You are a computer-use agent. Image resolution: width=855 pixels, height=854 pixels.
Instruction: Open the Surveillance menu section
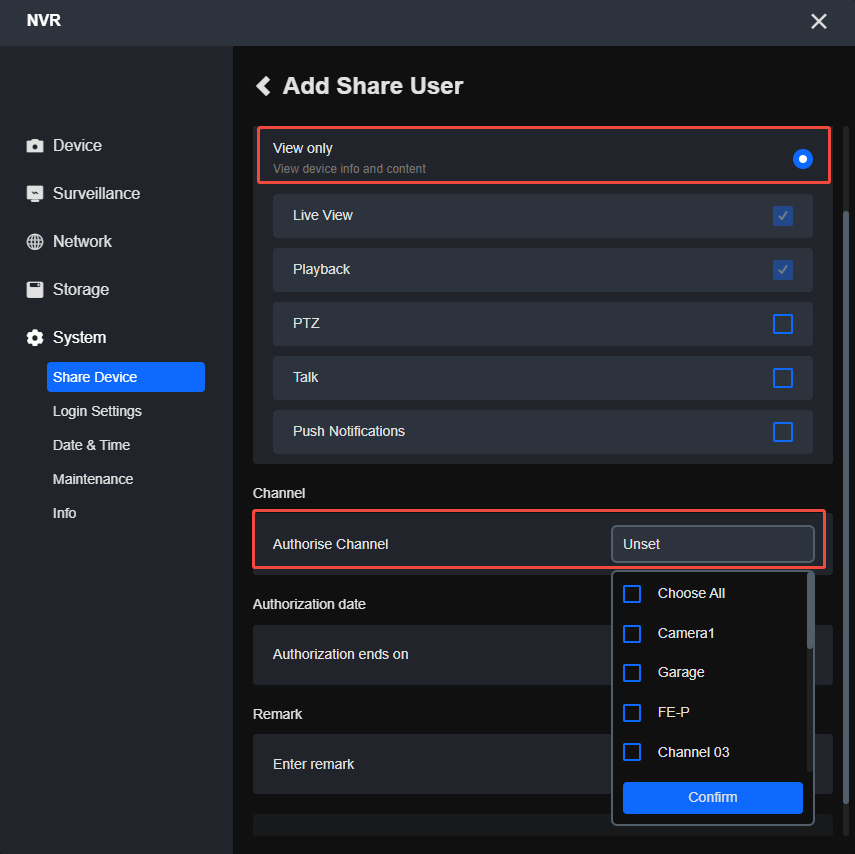click(96, 194)
